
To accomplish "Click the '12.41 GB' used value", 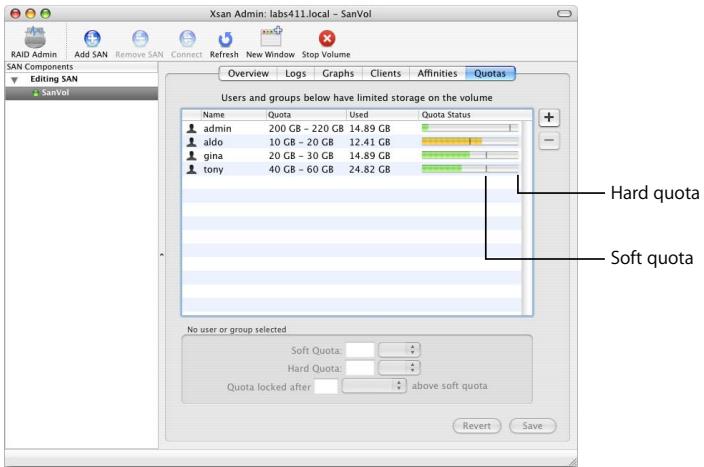I will [x=370, y=142].
